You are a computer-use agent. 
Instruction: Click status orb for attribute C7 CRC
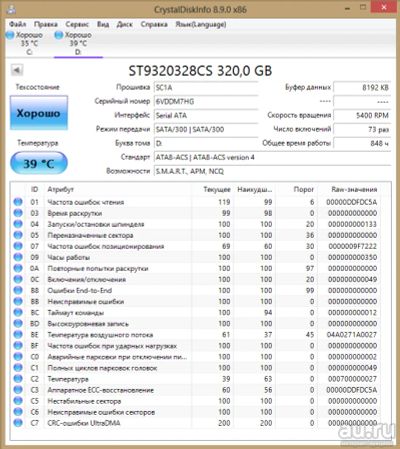[x=18, y=423]
